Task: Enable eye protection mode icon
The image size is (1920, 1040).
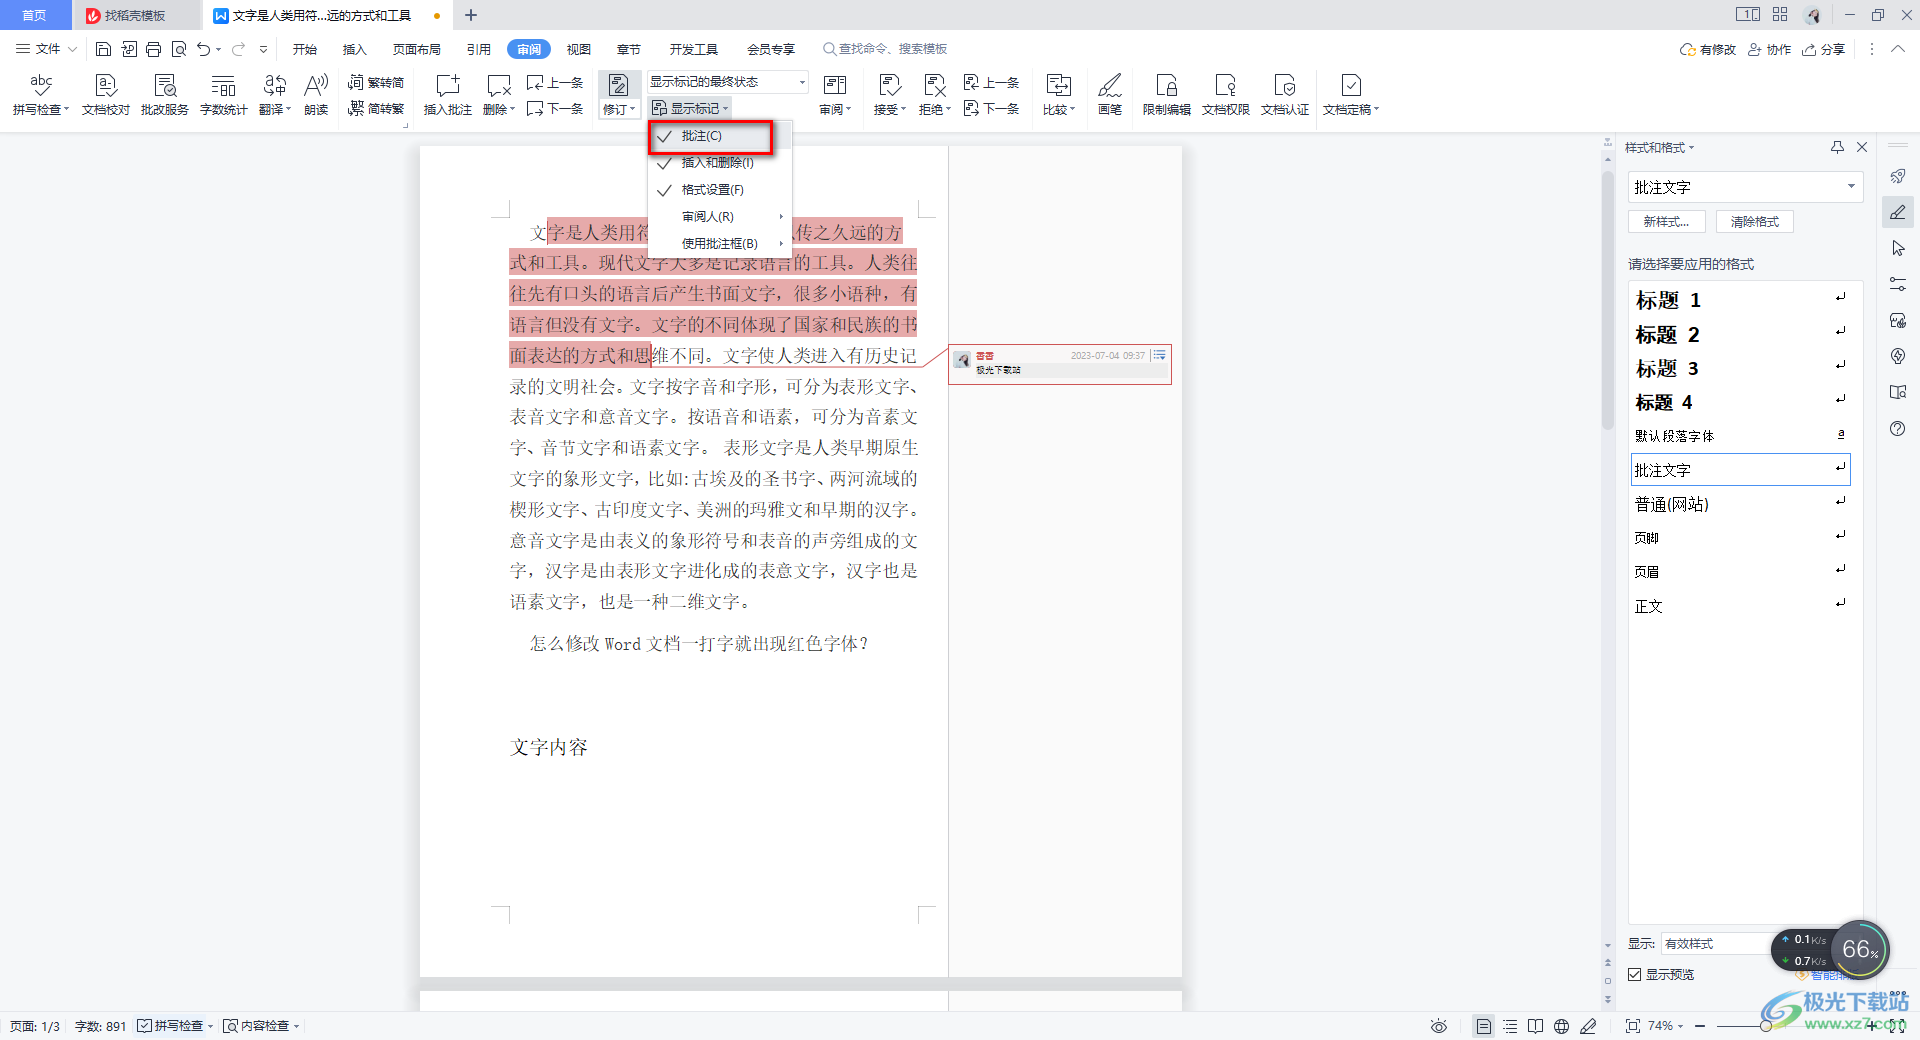Action: pyautogui.click(x=1439, y=1026)
